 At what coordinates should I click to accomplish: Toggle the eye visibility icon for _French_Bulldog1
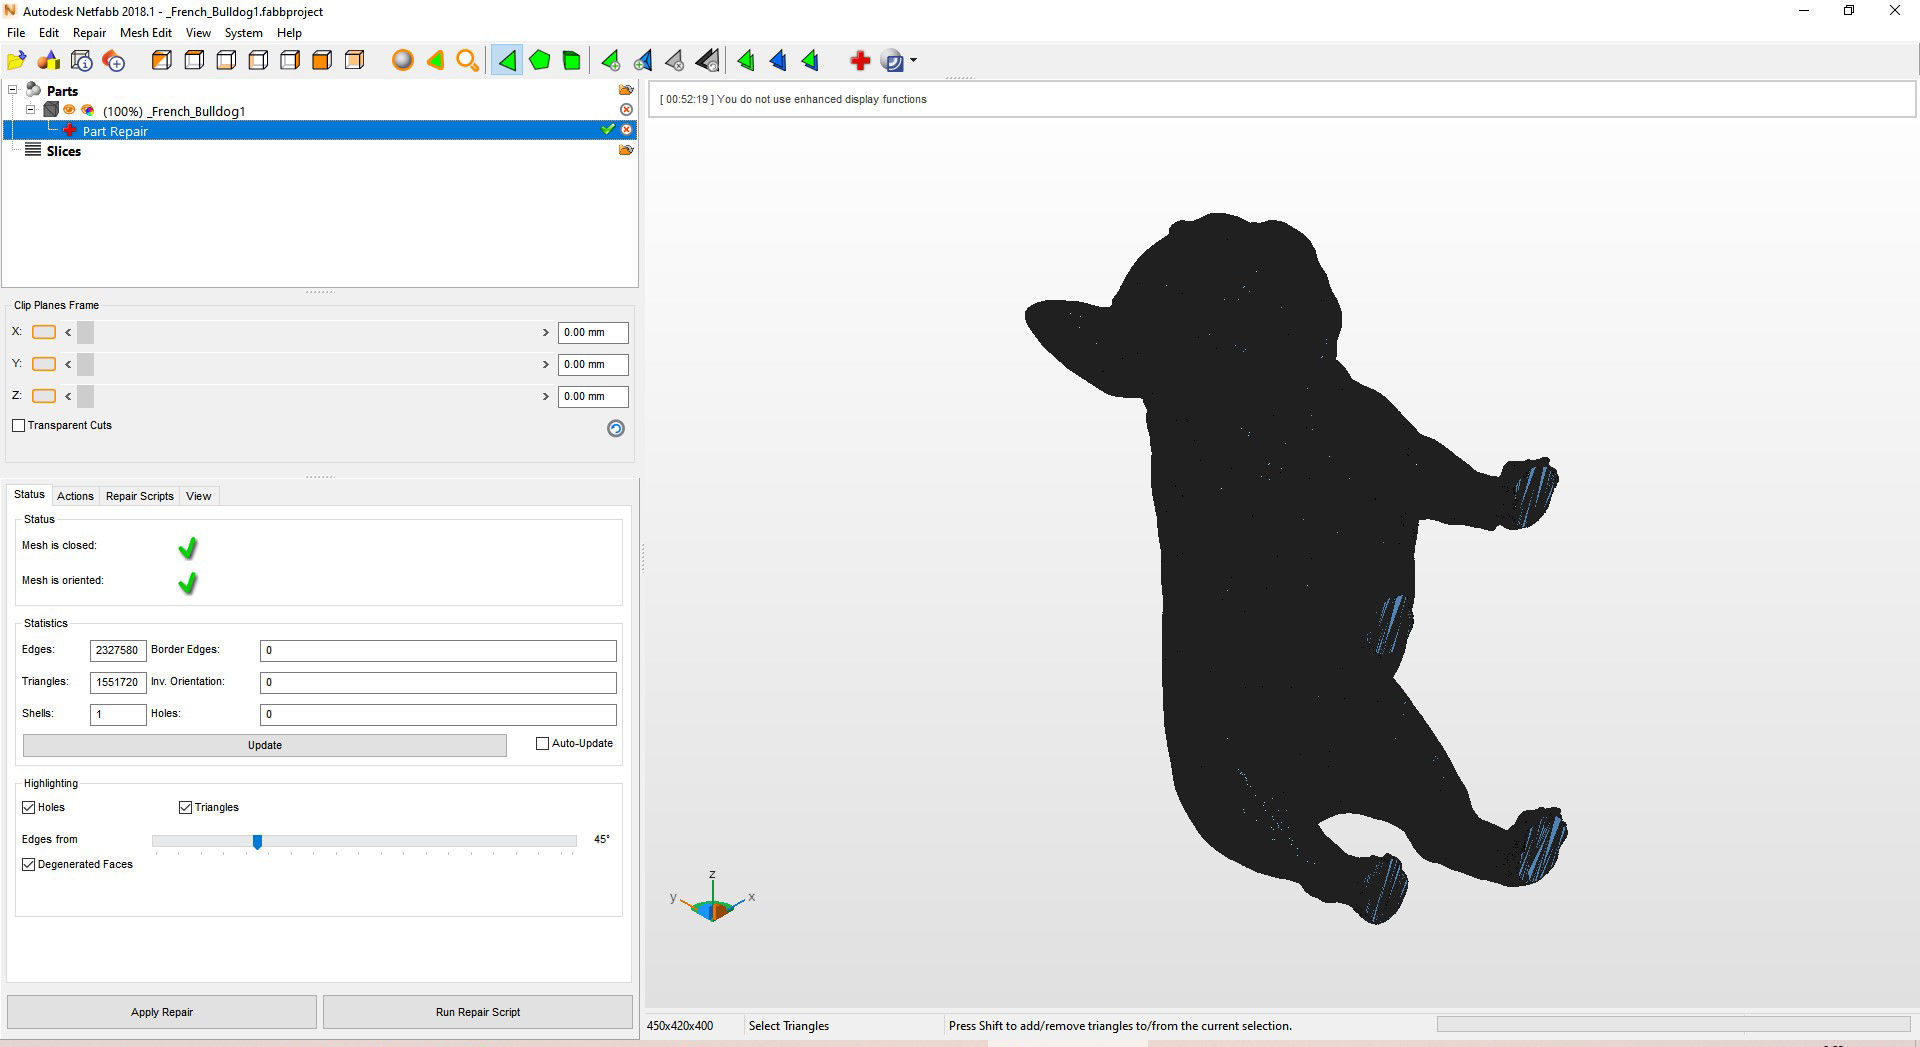click(69, 110)
